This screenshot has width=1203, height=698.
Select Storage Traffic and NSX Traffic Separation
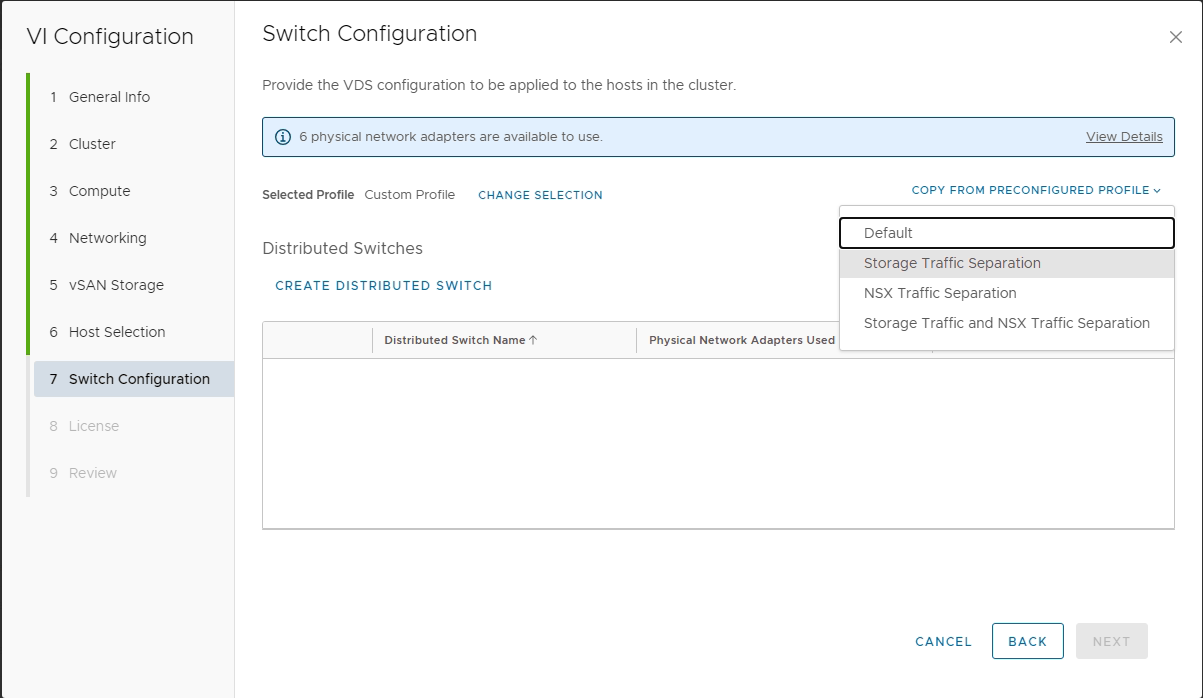point(1006,323)
